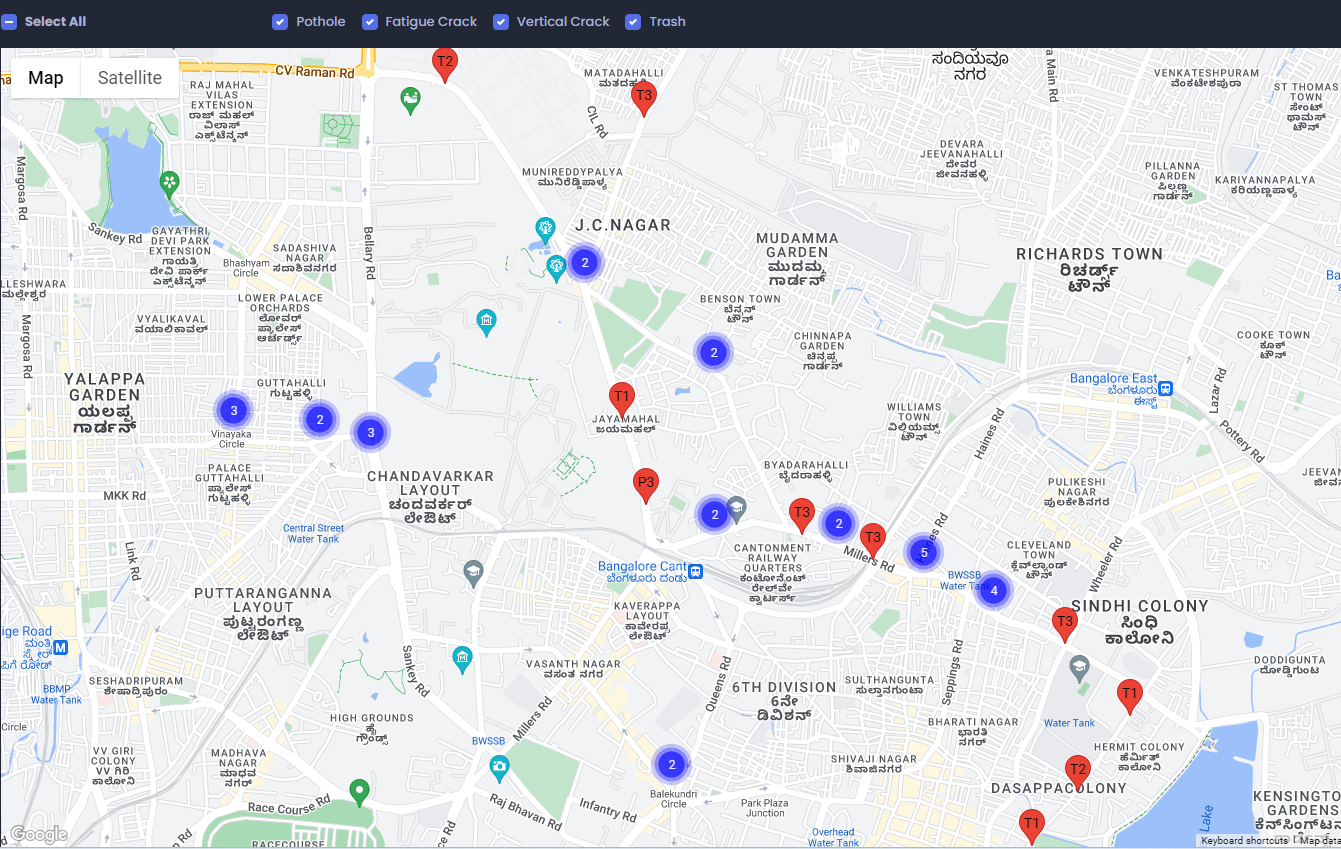Open the cluster of 4 markers
This screenshot has height=849, width=1341.
993,590
